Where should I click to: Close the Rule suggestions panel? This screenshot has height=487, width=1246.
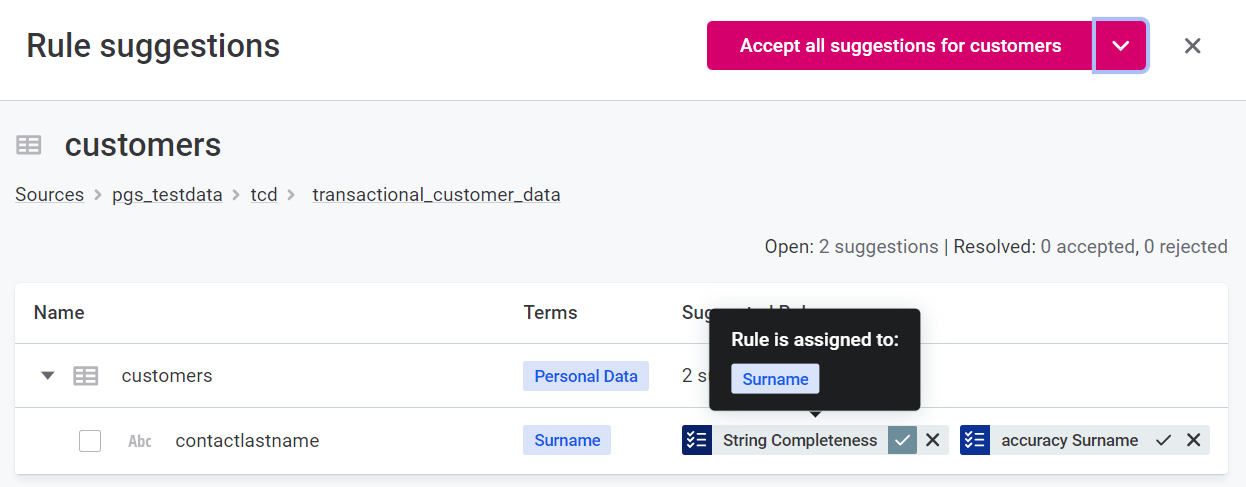1192,46
